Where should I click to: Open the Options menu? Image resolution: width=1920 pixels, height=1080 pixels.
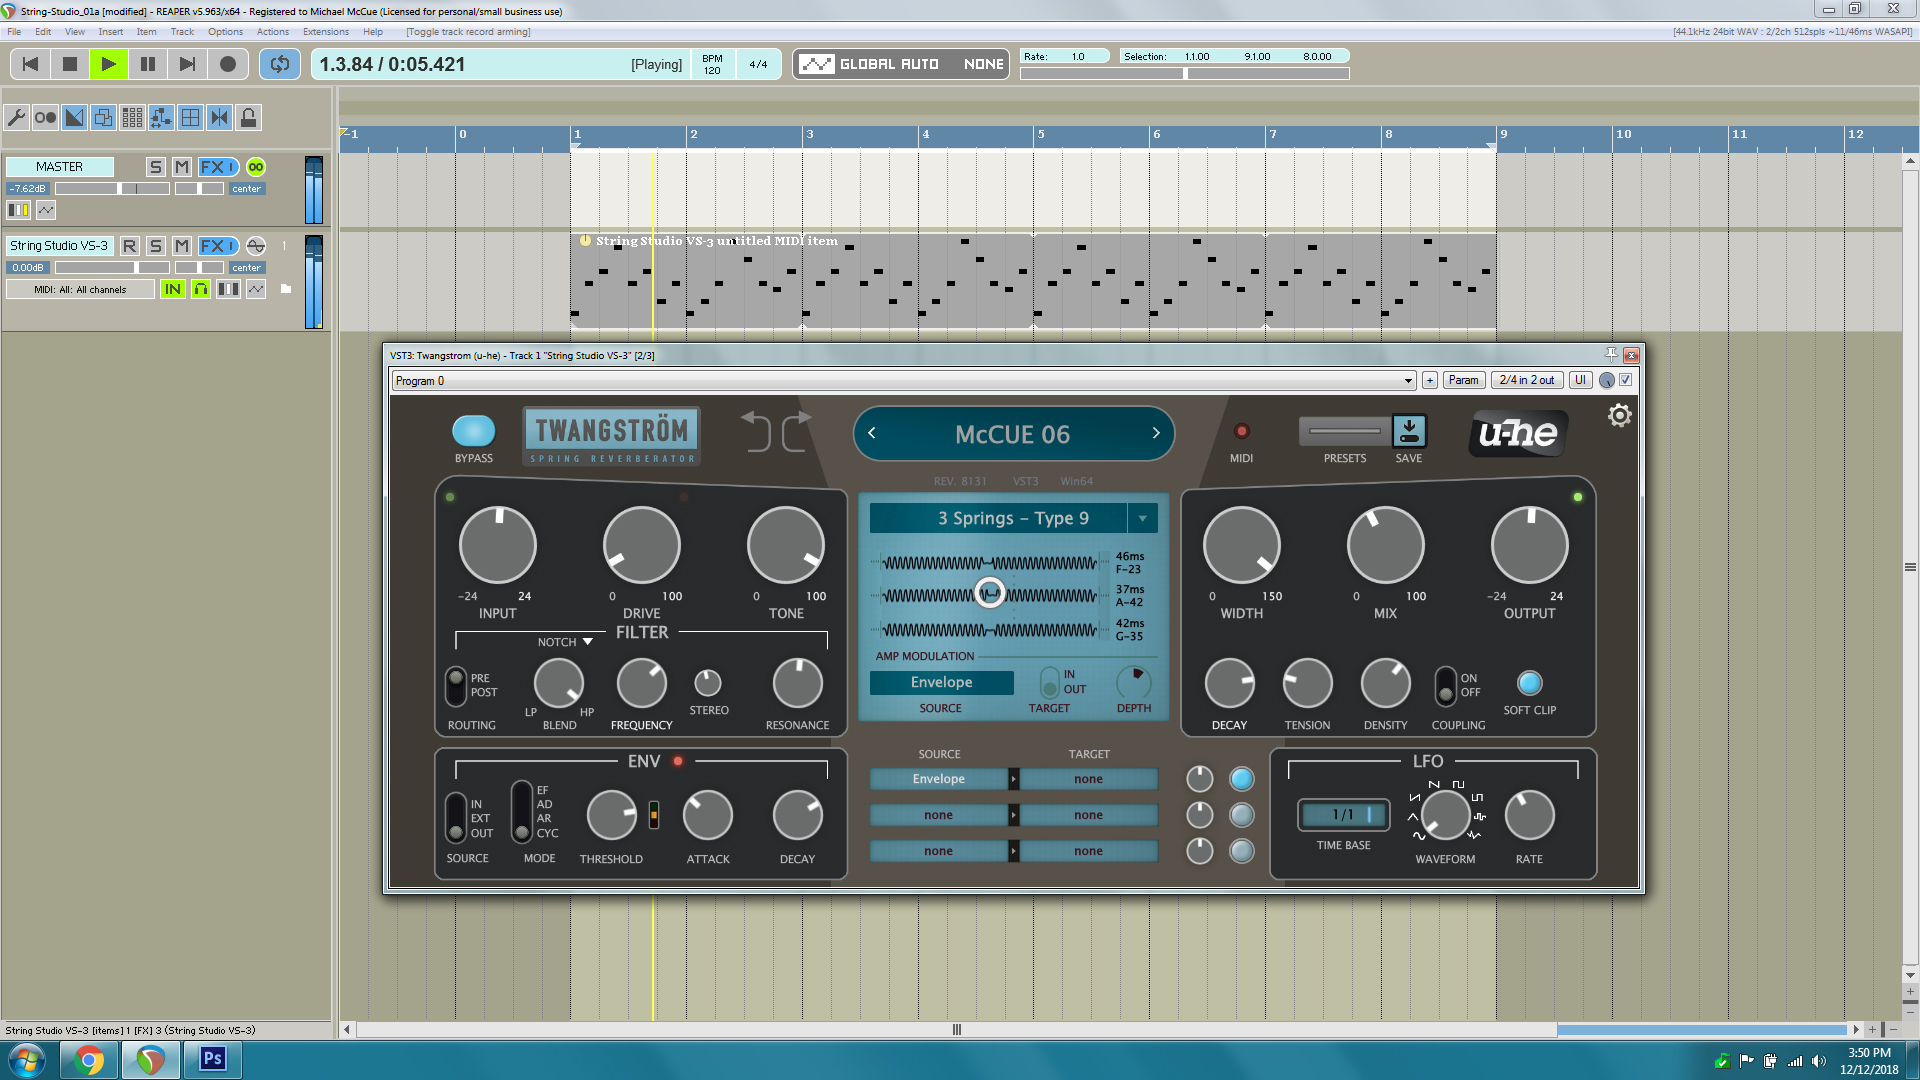coord(225,32)
